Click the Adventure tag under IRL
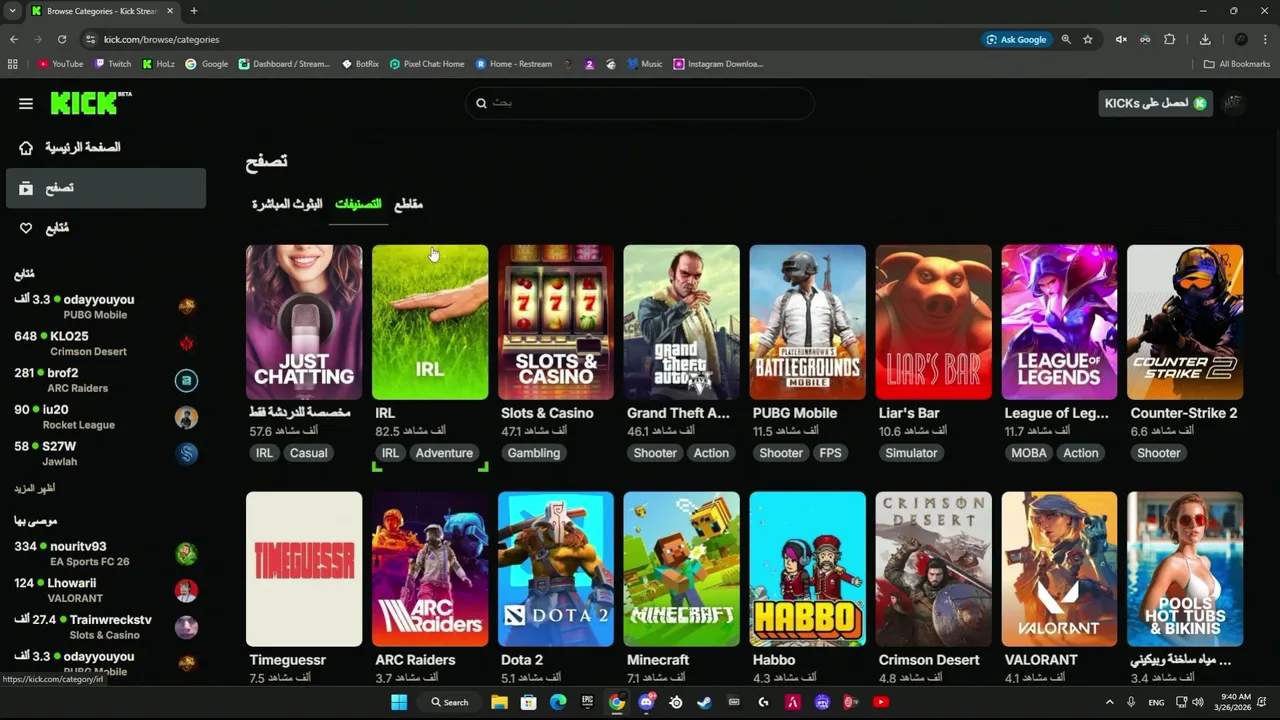1280x720 pixels. (x=444, y=453)
